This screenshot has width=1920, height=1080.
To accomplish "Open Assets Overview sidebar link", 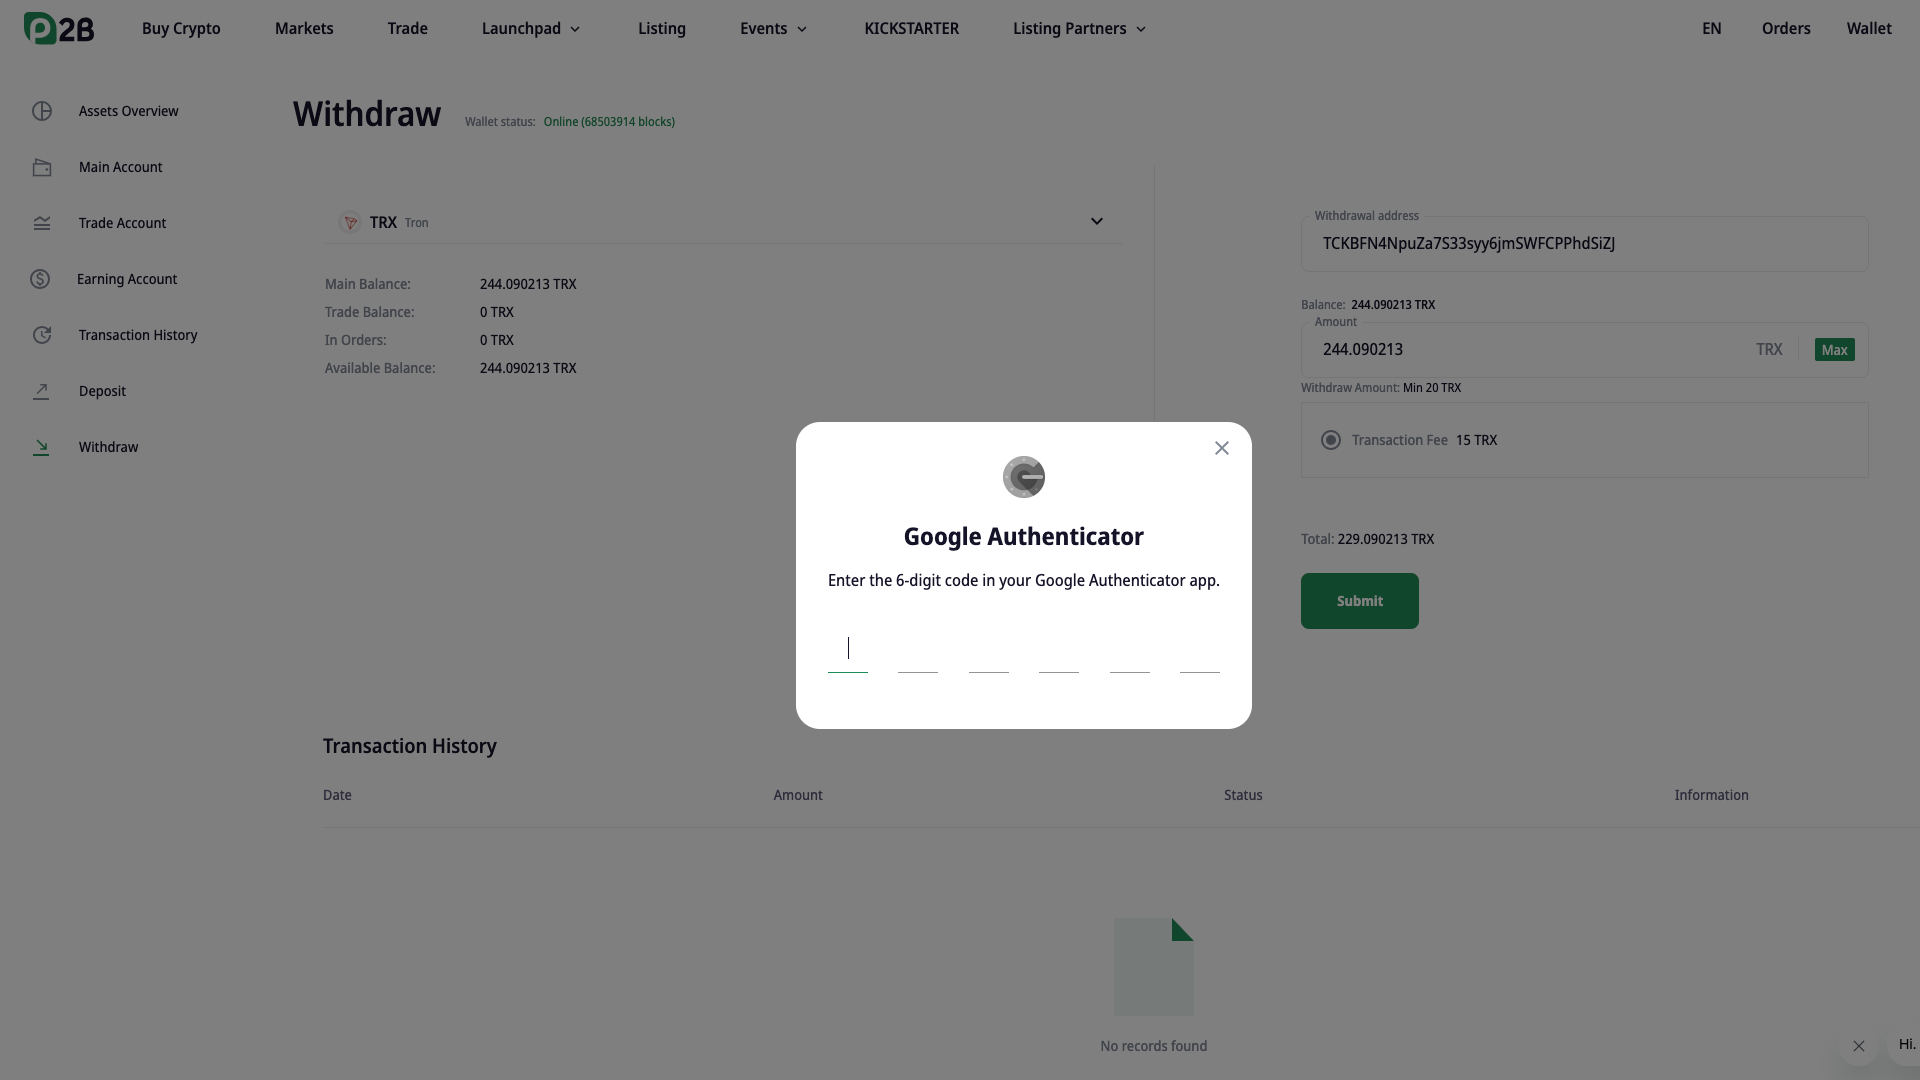I will pyautogui.click(x=129, y=111).
